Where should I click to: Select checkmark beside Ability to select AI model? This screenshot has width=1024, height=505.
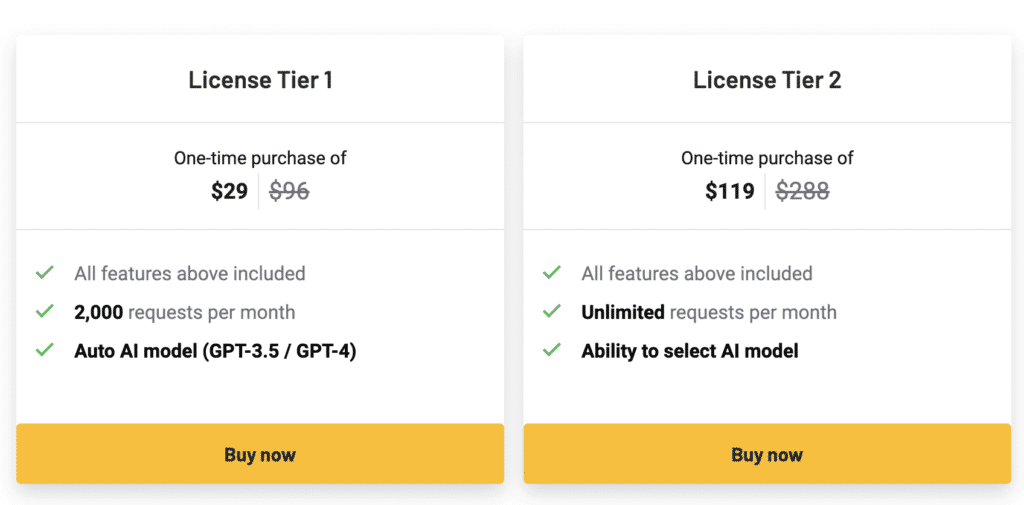(552, 351)
